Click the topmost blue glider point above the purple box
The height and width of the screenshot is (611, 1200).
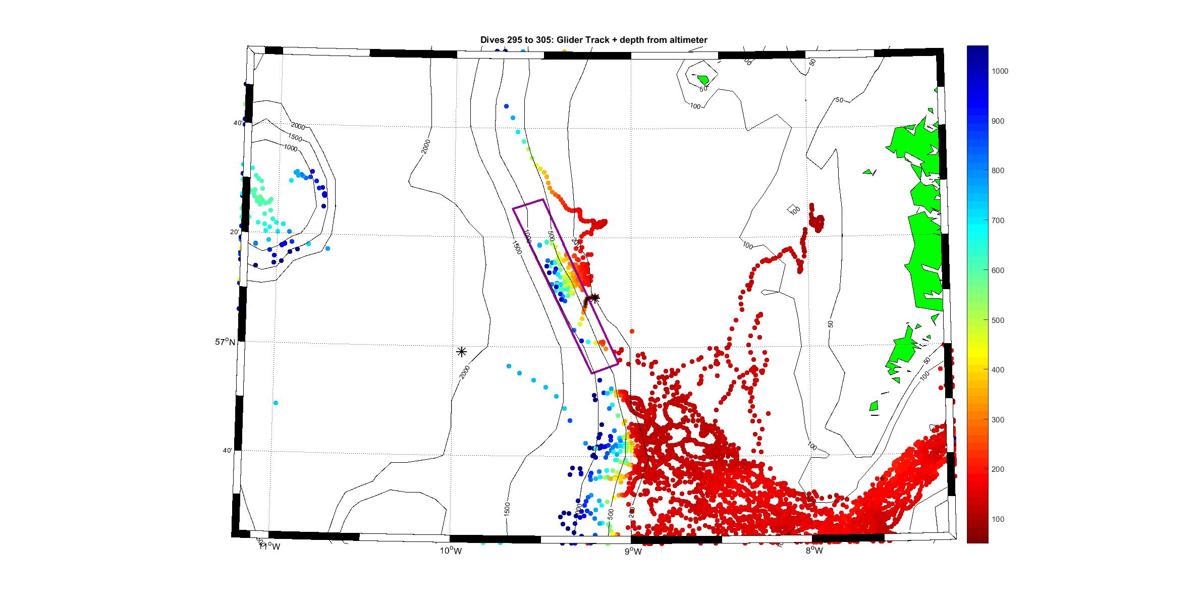(x=508, y=105)
